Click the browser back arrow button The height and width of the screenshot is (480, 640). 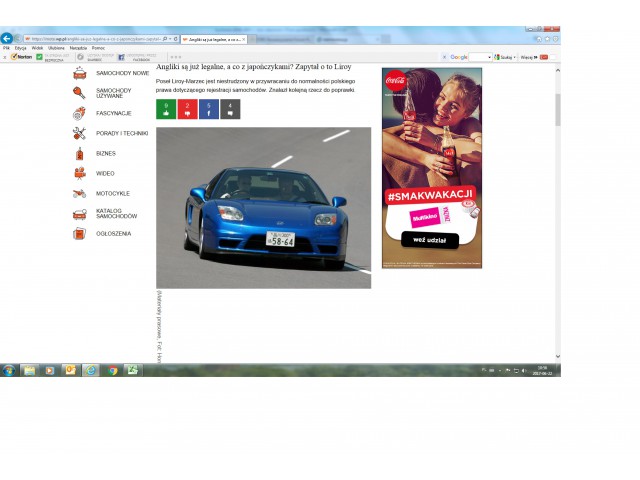tap(7, 38)
